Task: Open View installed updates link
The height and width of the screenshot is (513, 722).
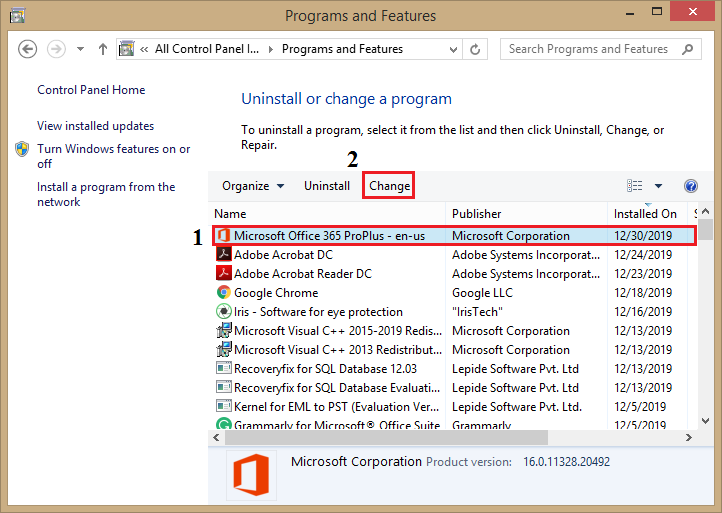Action: 95,126
